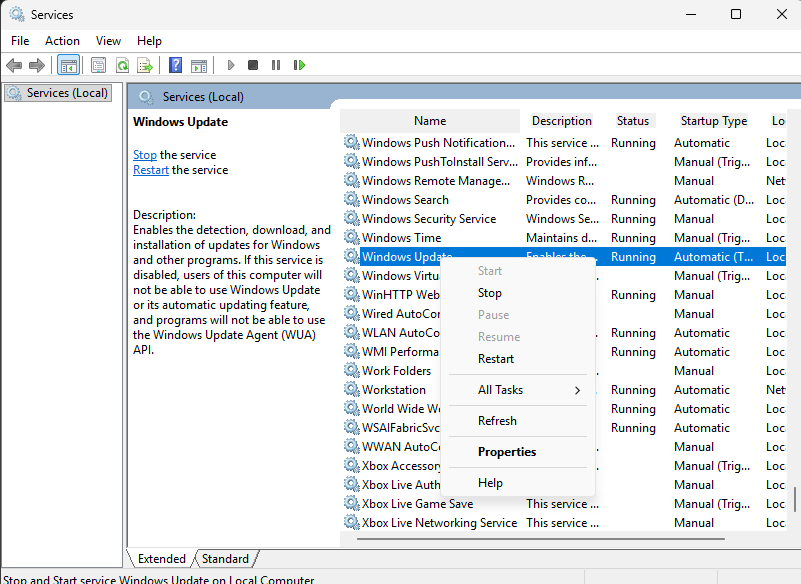Click the Restart the service link
Image resolution: width=801 pixels, height=584 pixels.
[151, 170]
